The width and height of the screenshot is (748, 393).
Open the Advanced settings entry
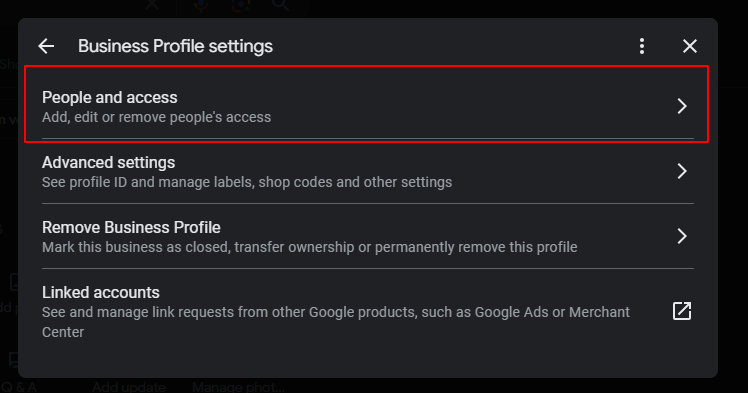click(368, 171)
